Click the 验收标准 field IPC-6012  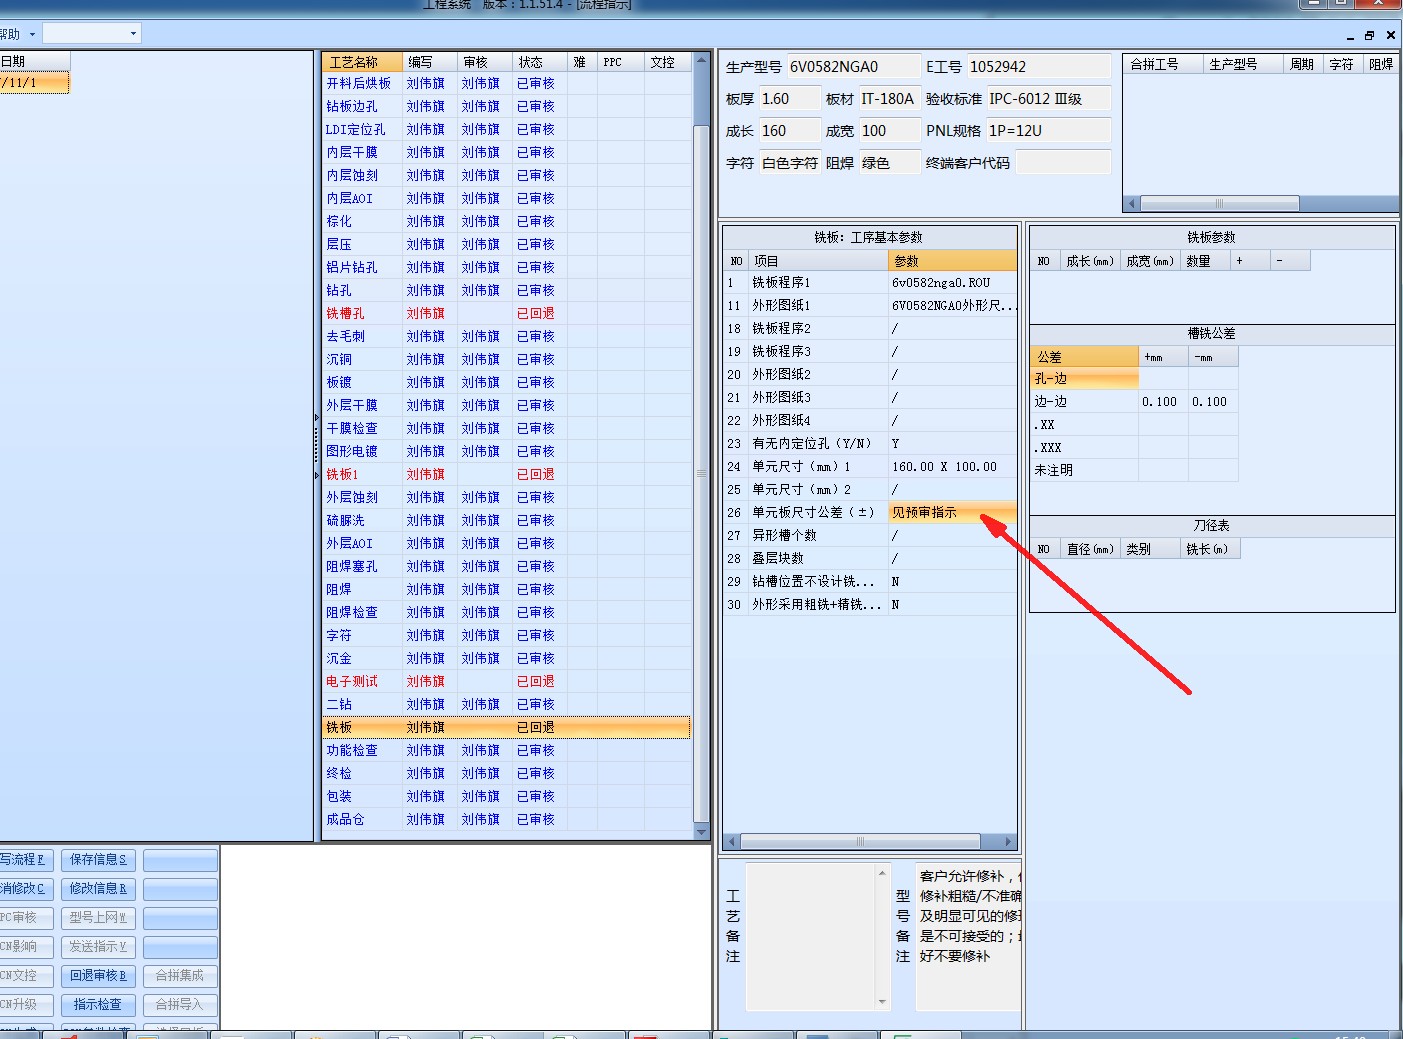pyautogui.click(x=1048, y=99)
